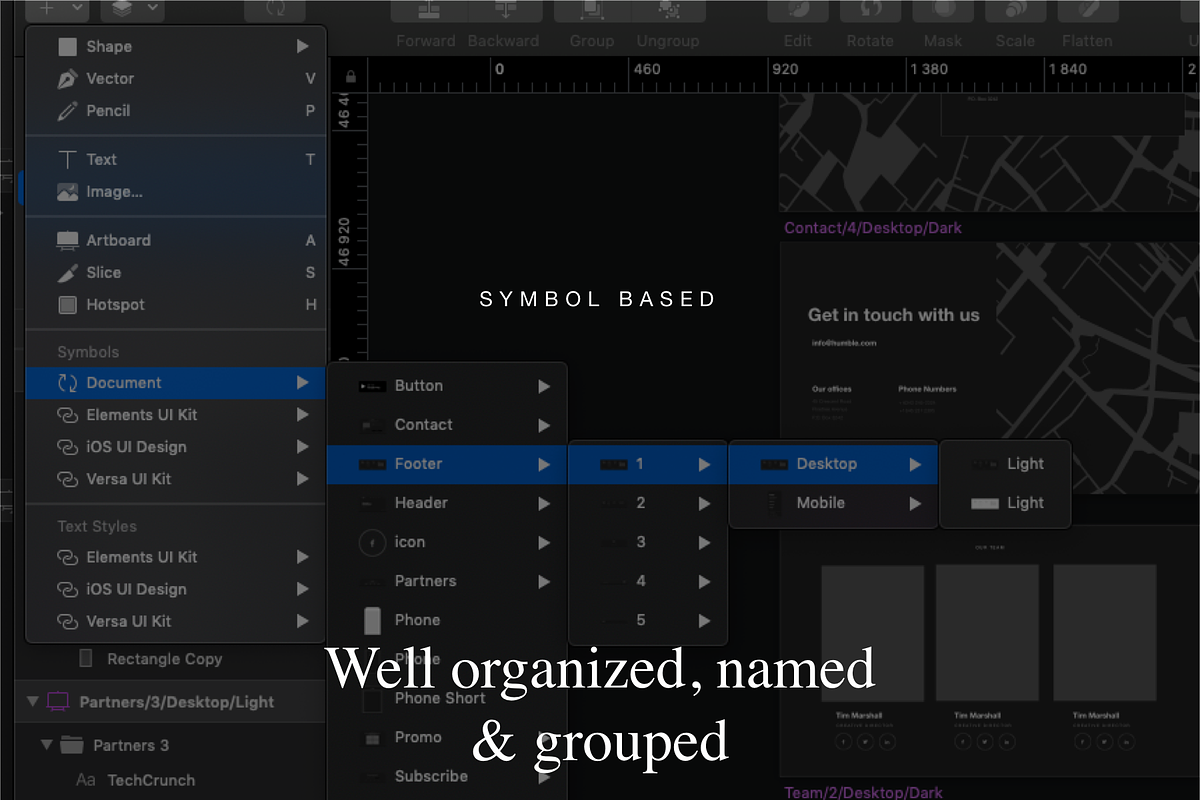Screen dimensions: 1200x800
Task: Expand the Button symbol submenu
Action: tap(447, 386)
